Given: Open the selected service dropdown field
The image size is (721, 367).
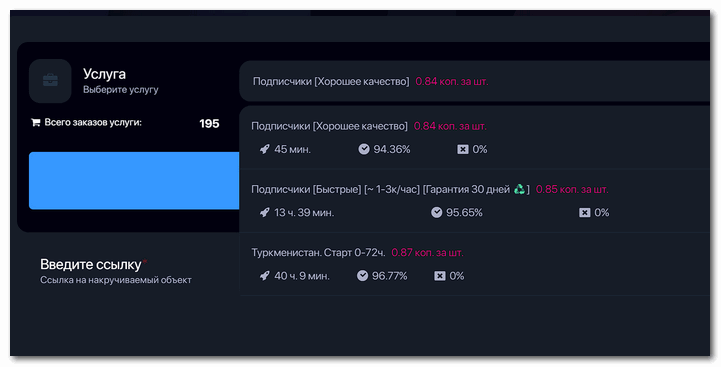Looking at the screenshot, I should coord(475,81).
